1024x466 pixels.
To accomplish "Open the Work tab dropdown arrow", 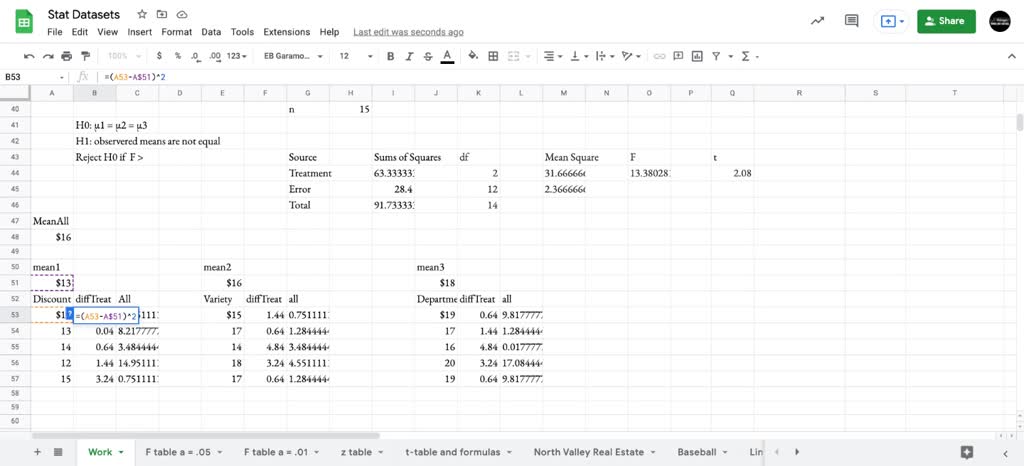I will pos(122,452).
